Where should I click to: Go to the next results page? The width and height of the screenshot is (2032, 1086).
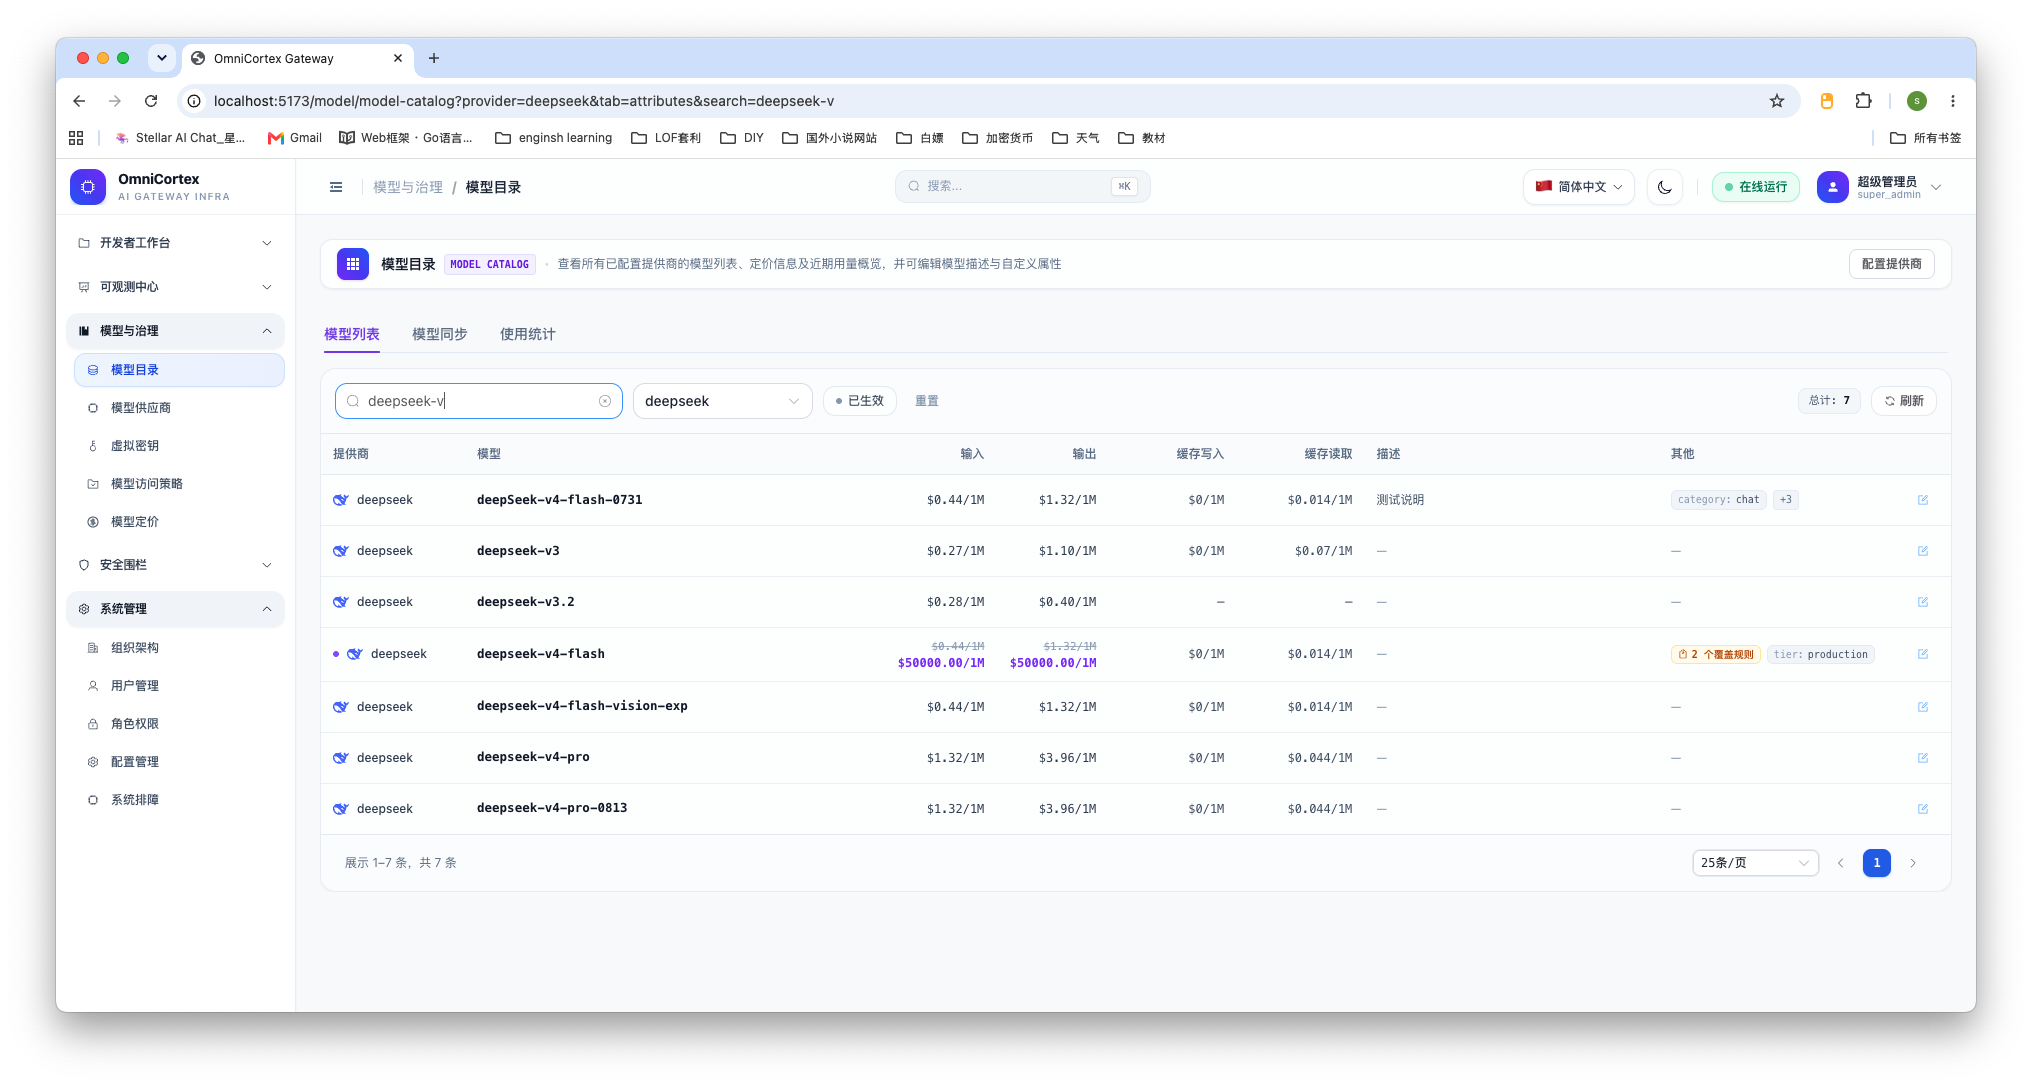pyautogui.click(x=1913, y=863)
